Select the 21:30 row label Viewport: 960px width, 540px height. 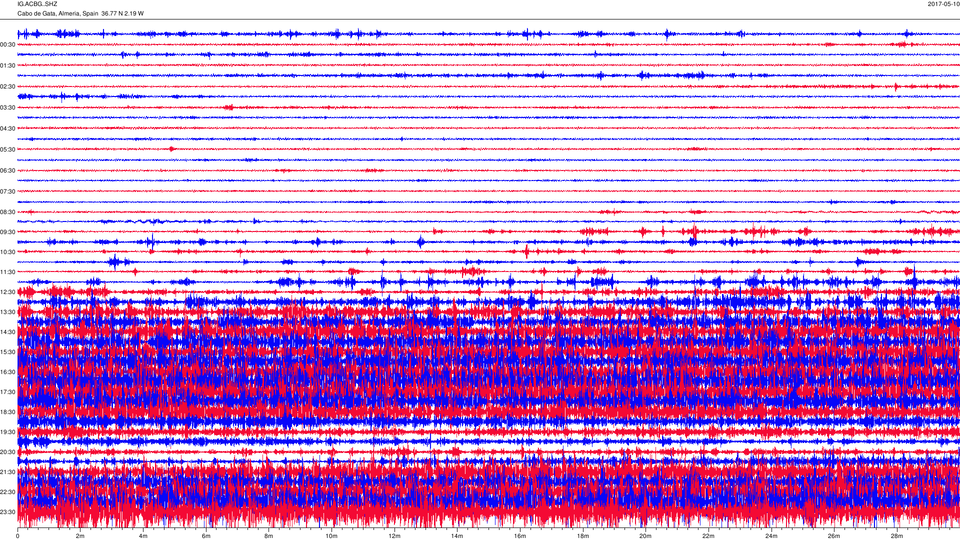click(x=8, y=472)
